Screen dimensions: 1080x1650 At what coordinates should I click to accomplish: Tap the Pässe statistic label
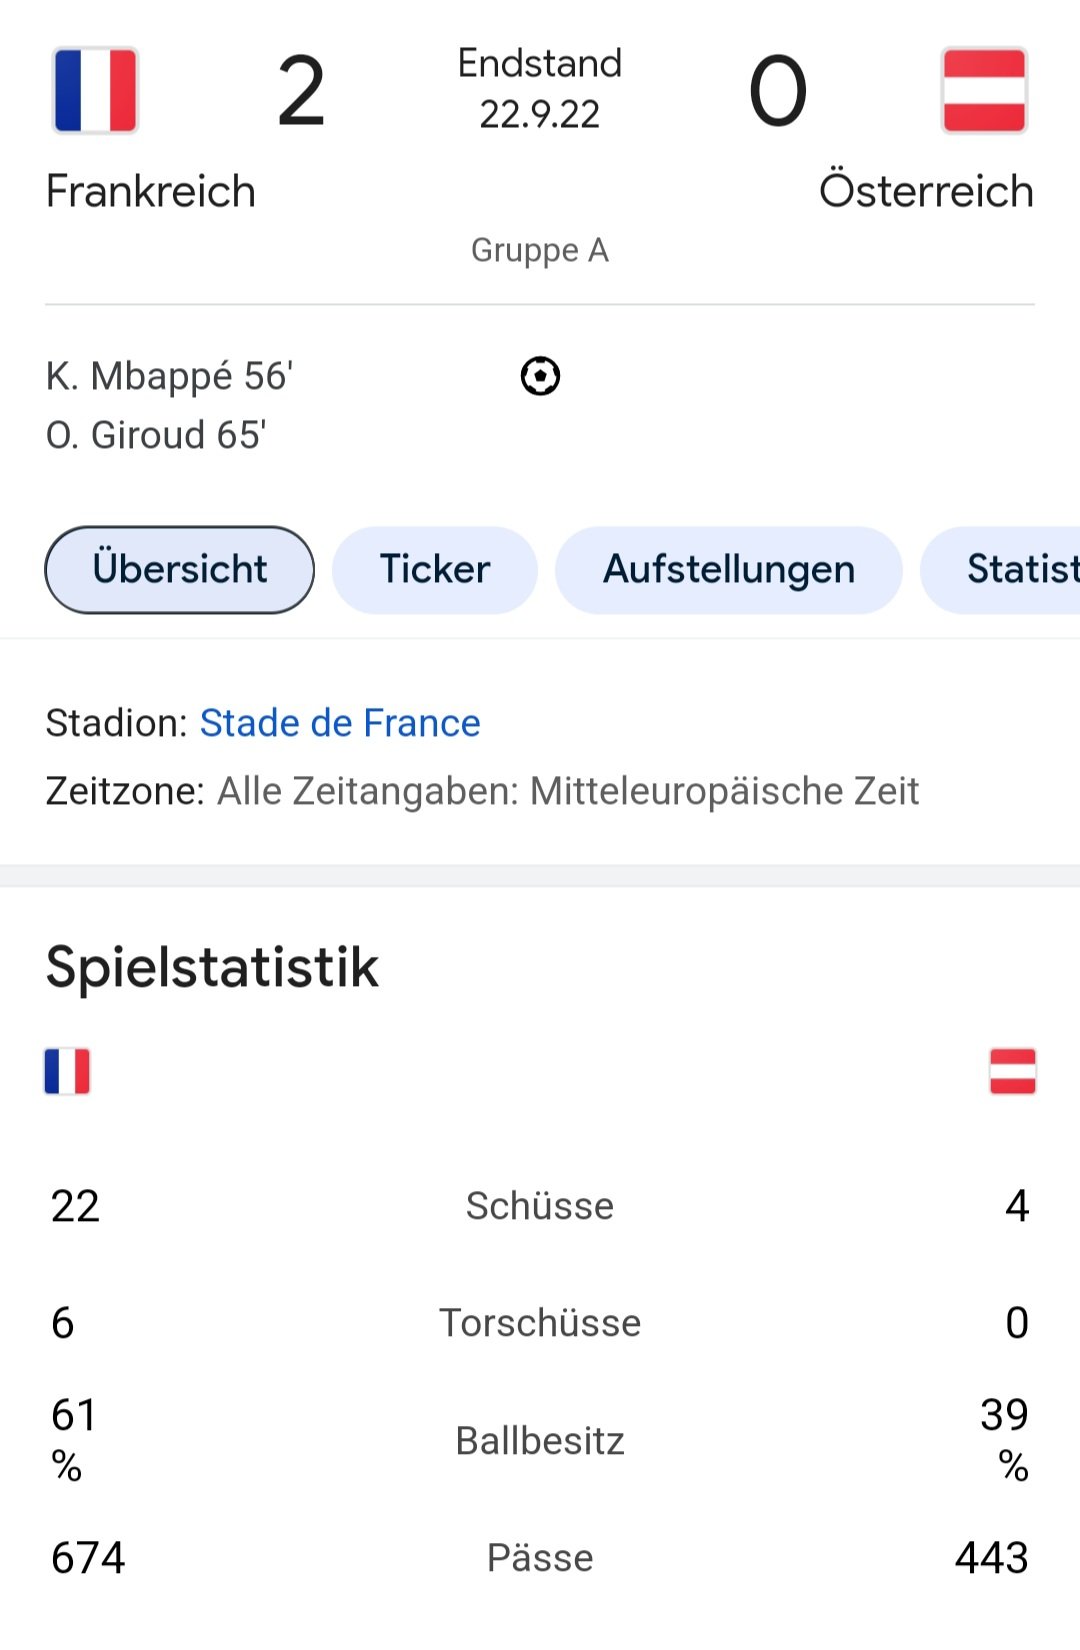(540, 1558)
